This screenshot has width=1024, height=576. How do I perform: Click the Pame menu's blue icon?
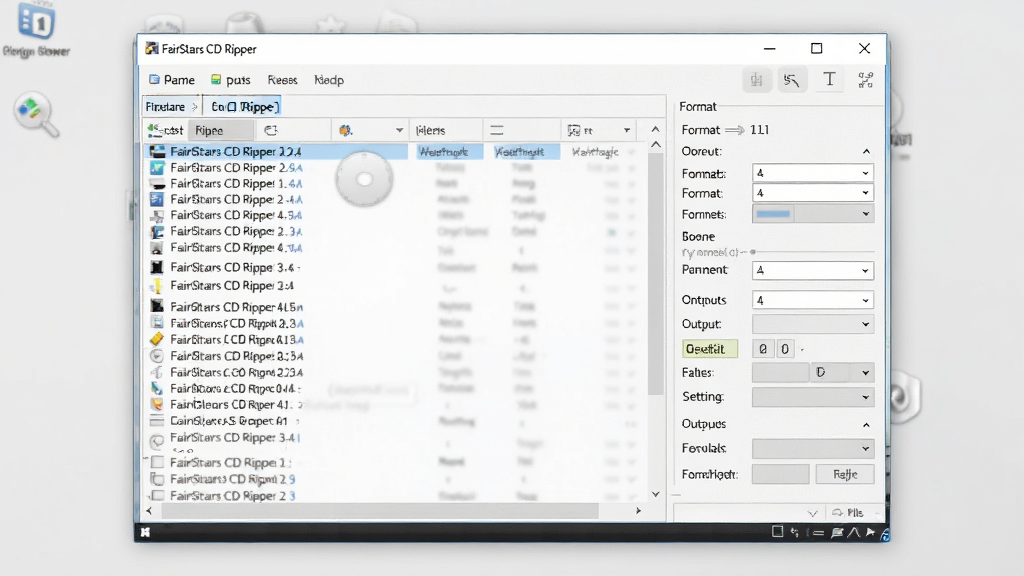pyautogui.click(x=154, y=80)
